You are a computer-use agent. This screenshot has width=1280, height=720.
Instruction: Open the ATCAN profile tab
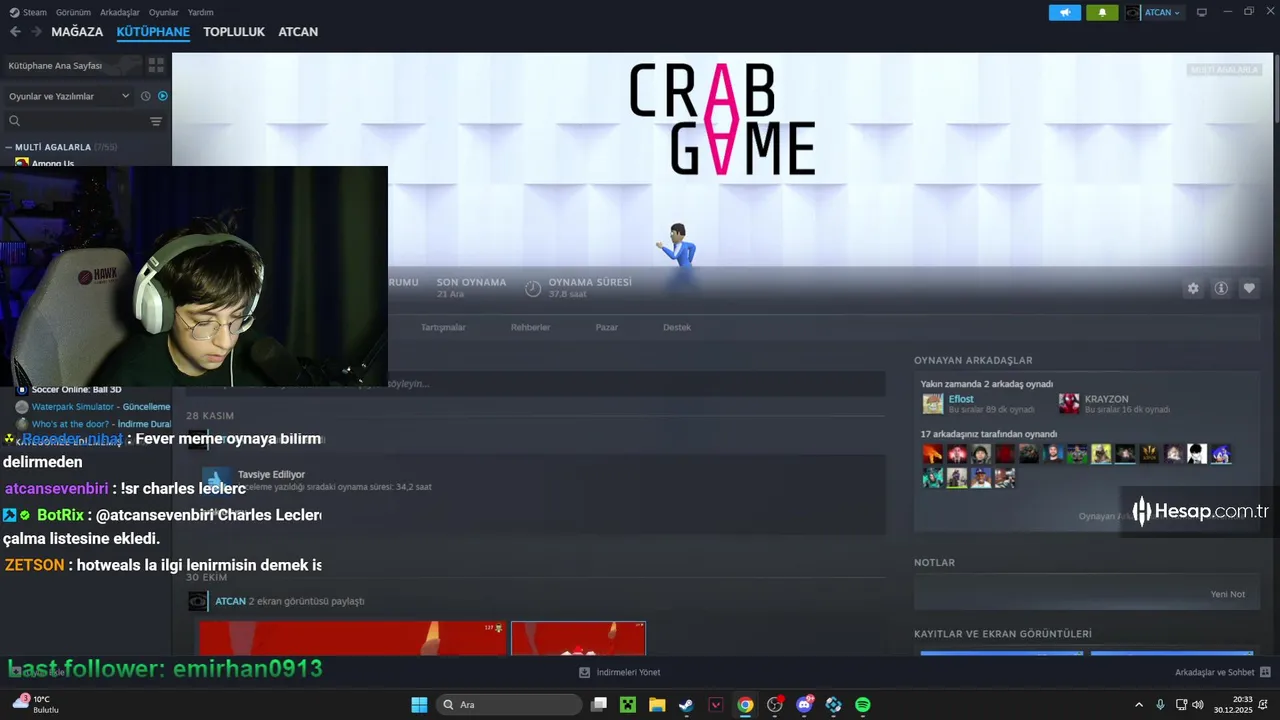tap(298, 32)
